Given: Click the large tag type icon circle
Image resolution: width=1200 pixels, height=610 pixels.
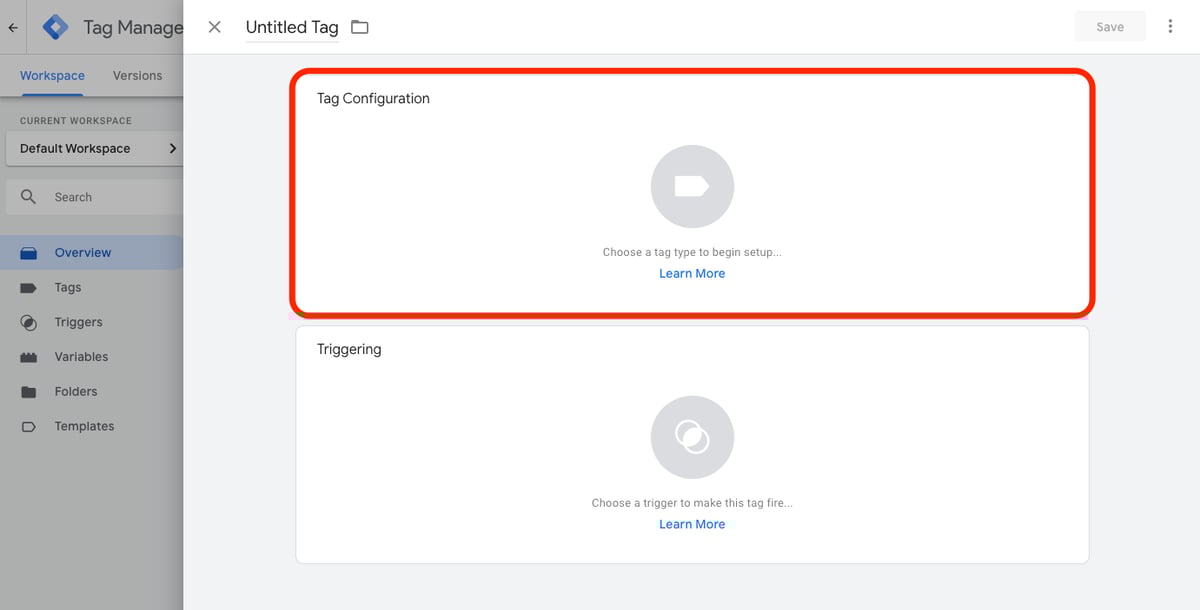Looking at the screenshot, I should pyautogui.click(x=692, y=187).
